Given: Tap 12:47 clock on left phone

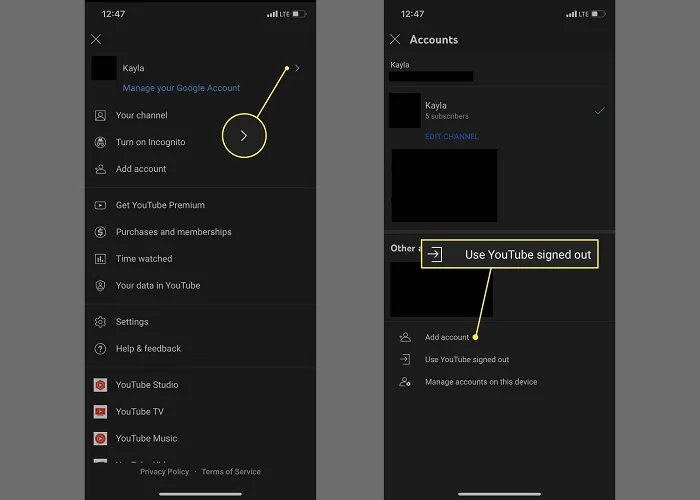Looking at the screenshot, I should 113,14.
